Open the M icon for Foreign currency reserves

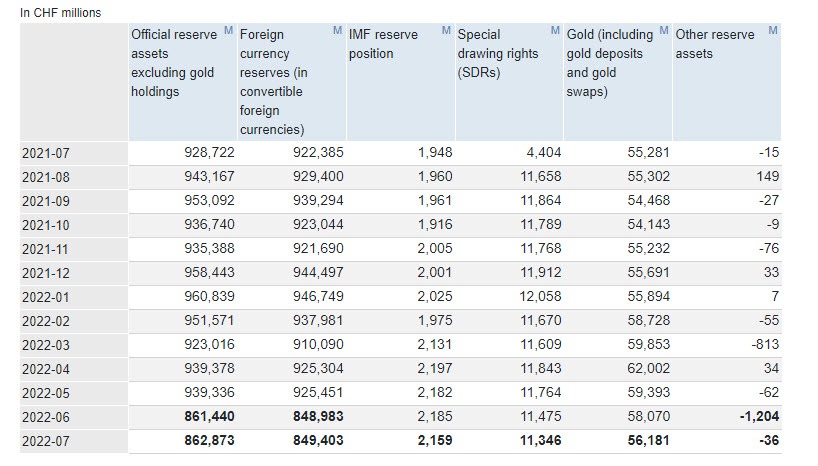pos(338,30)
